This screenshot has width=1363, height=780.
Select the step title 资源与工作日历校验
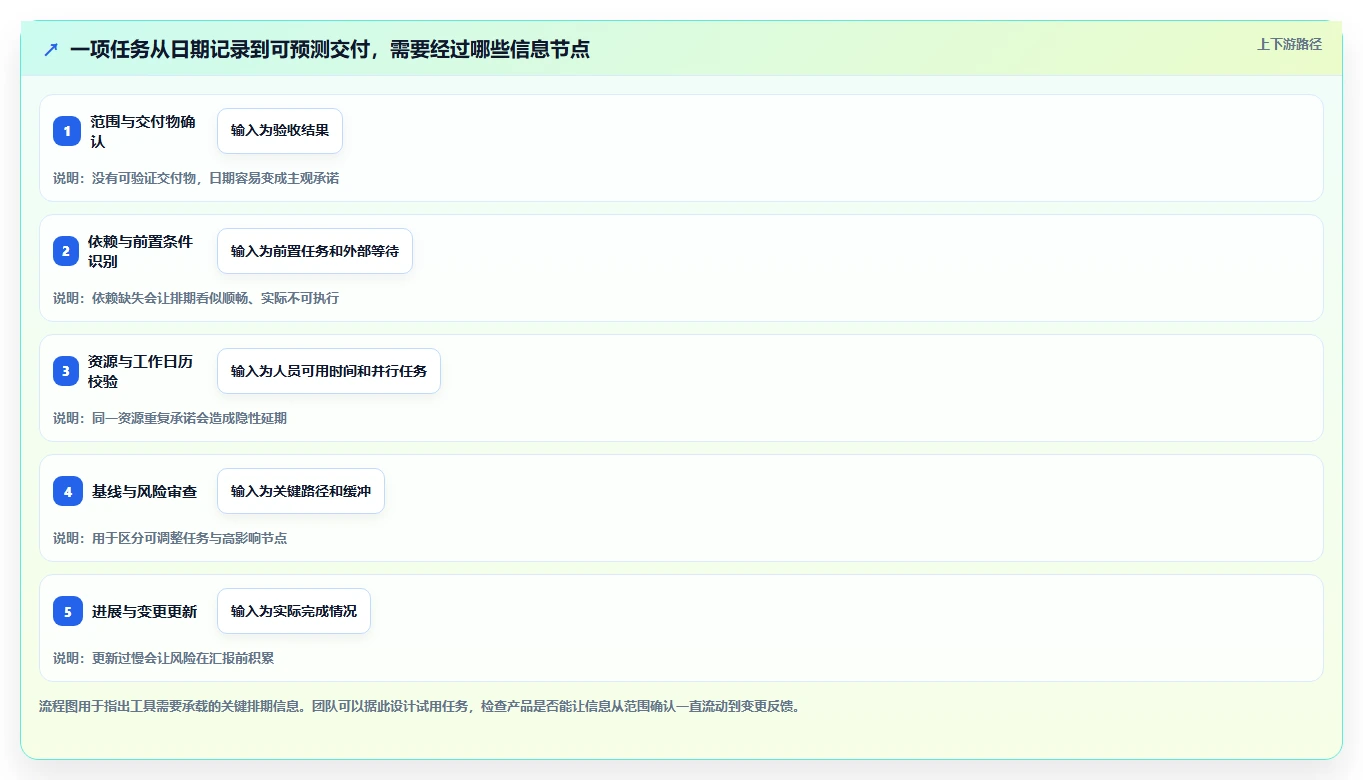(x=140, y=371)
